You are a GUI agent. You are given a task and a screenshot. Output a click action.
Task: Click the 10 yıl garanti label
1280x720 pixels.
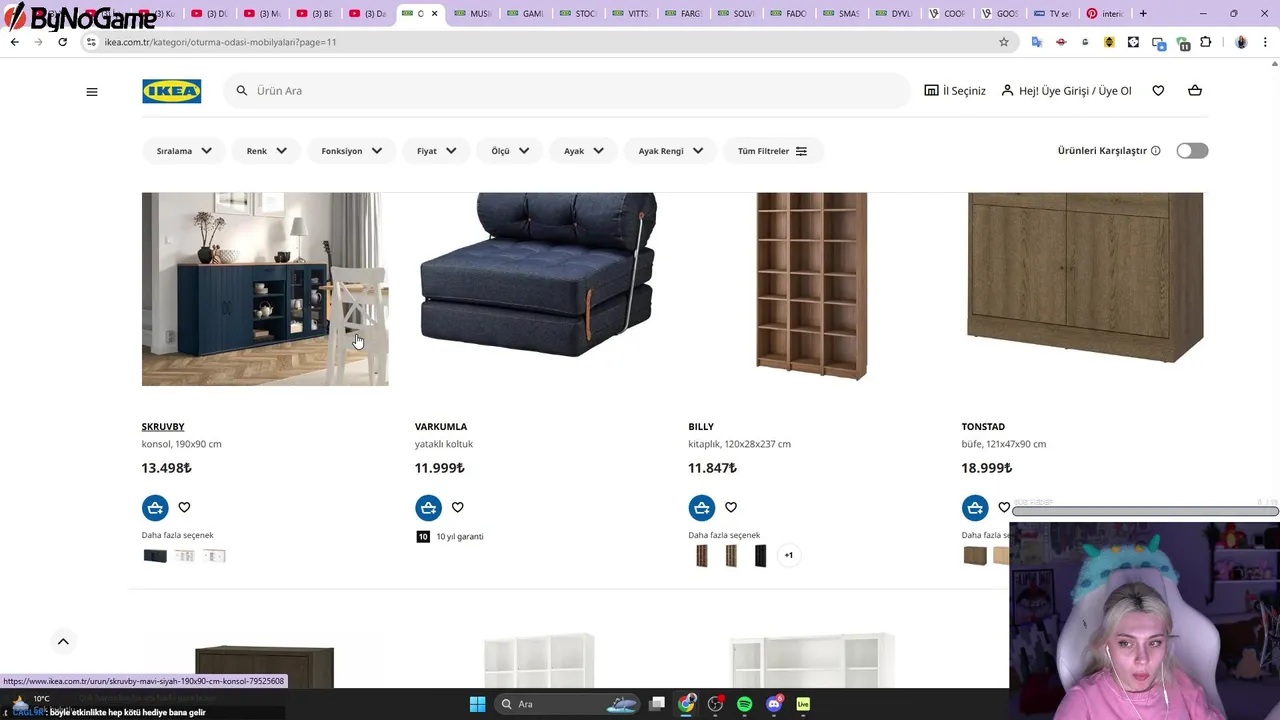click(459, 537)
